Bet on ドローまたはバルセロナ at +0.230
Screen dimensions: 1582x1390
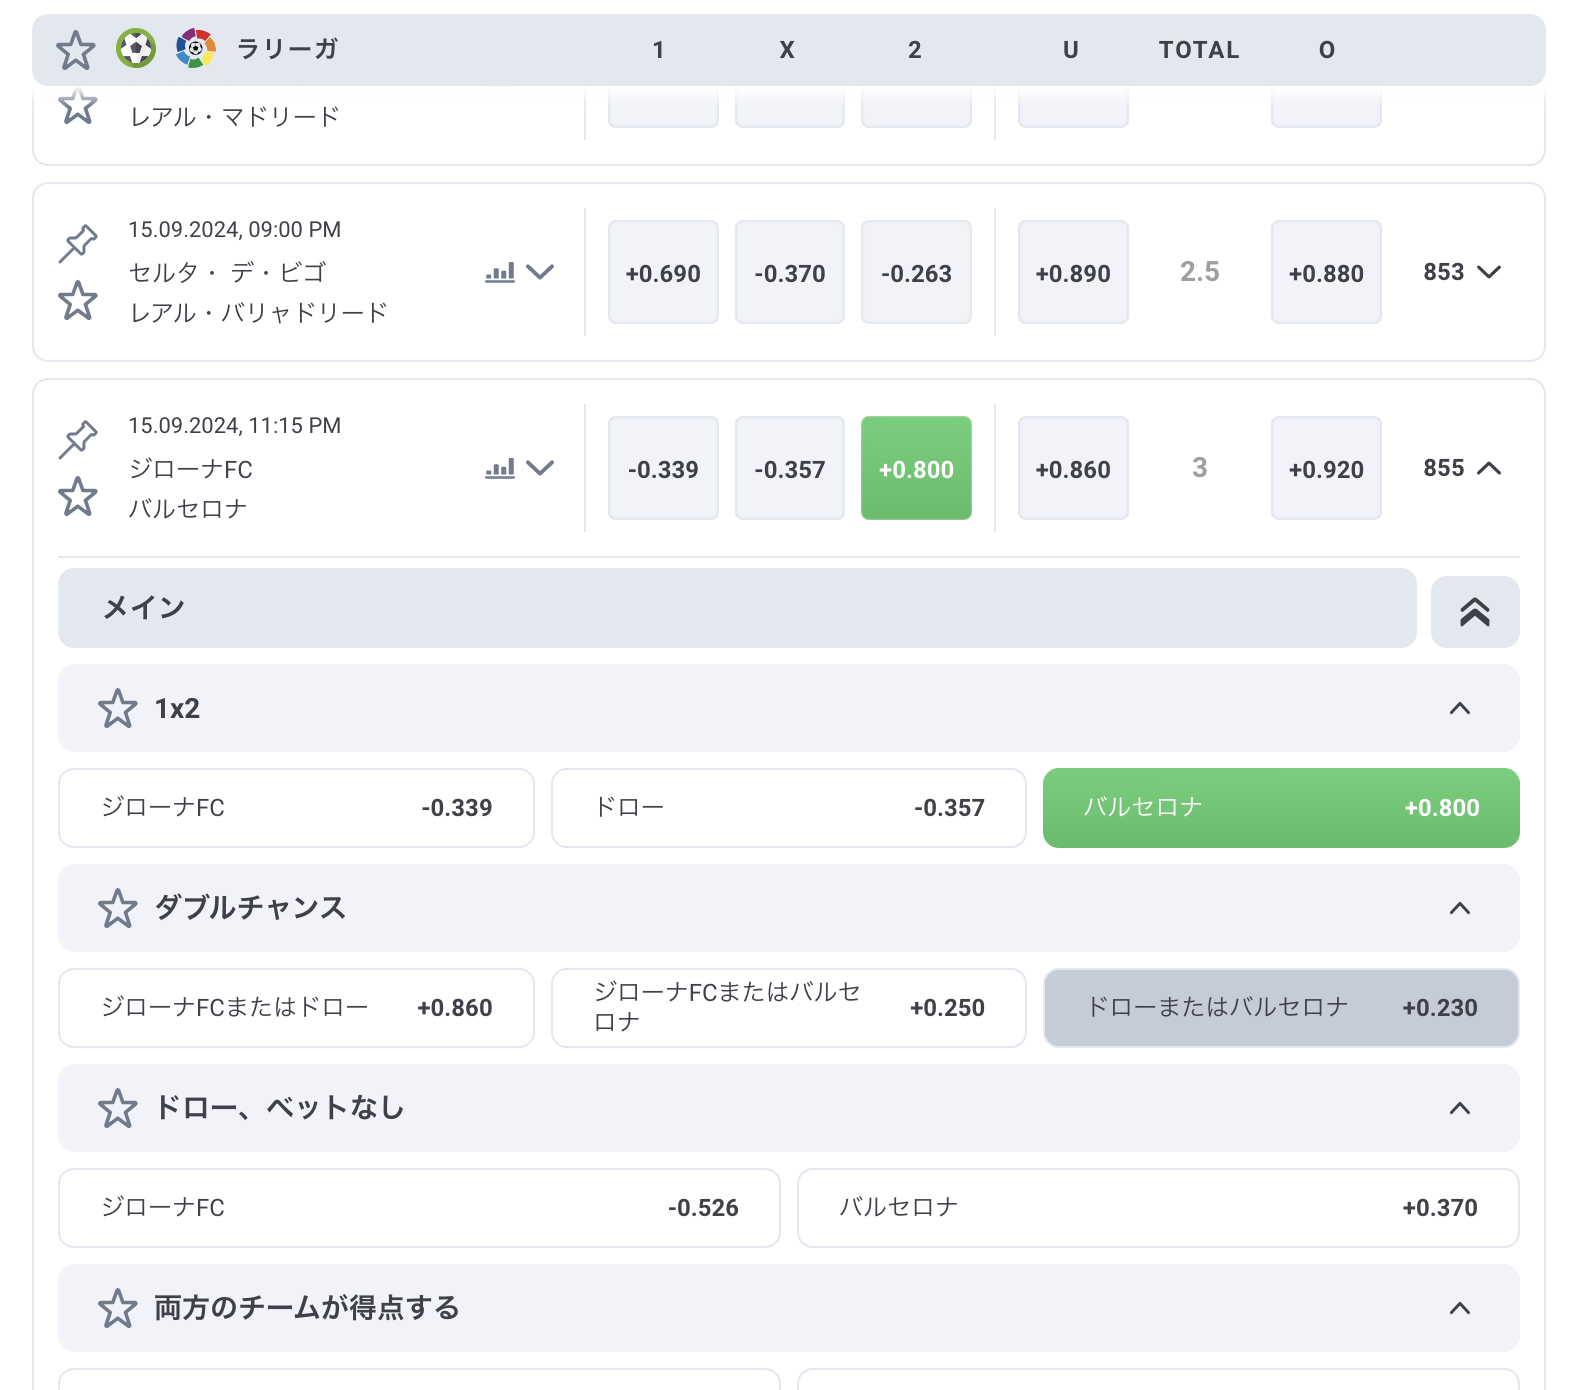coord(1280,1008)
